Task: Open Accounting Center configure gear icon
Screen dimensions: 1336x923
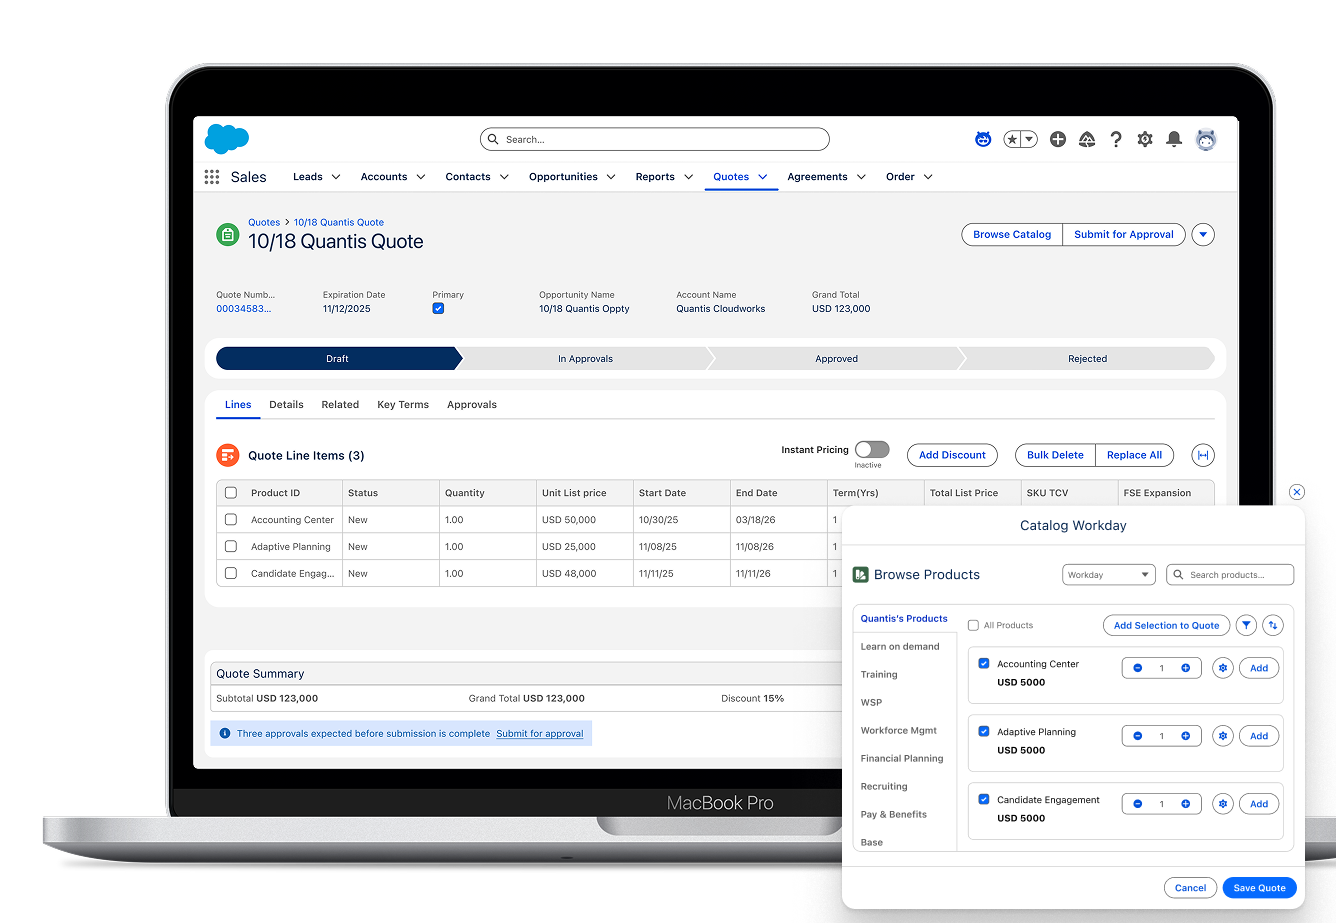Action: coord(1222,668)
